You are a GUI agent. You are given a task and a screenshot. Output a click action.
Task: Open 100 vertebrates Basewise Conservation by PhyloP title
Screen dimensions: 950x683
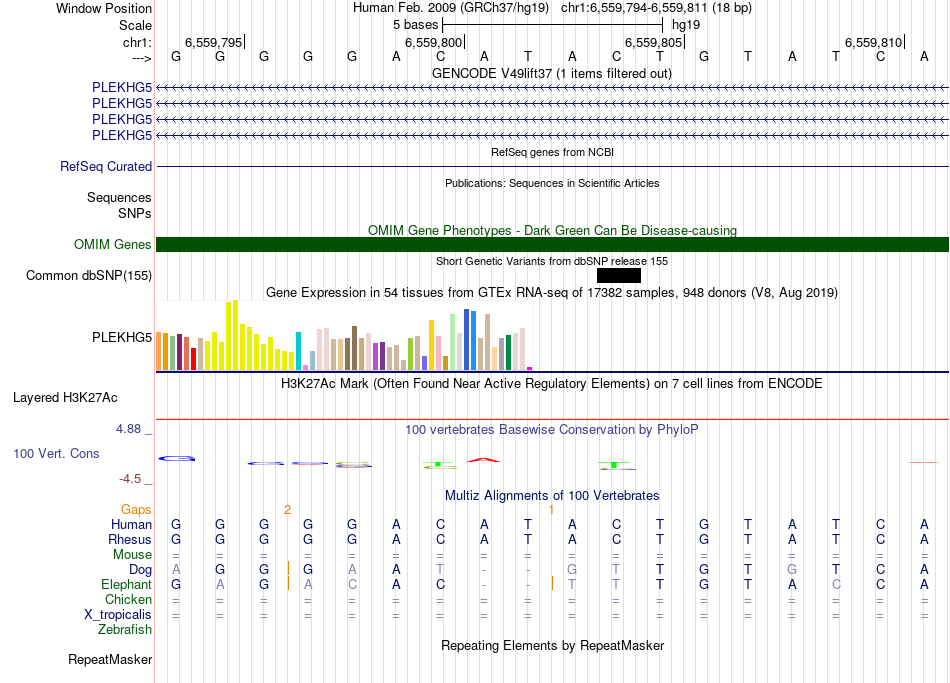click(x=552, y=430)
